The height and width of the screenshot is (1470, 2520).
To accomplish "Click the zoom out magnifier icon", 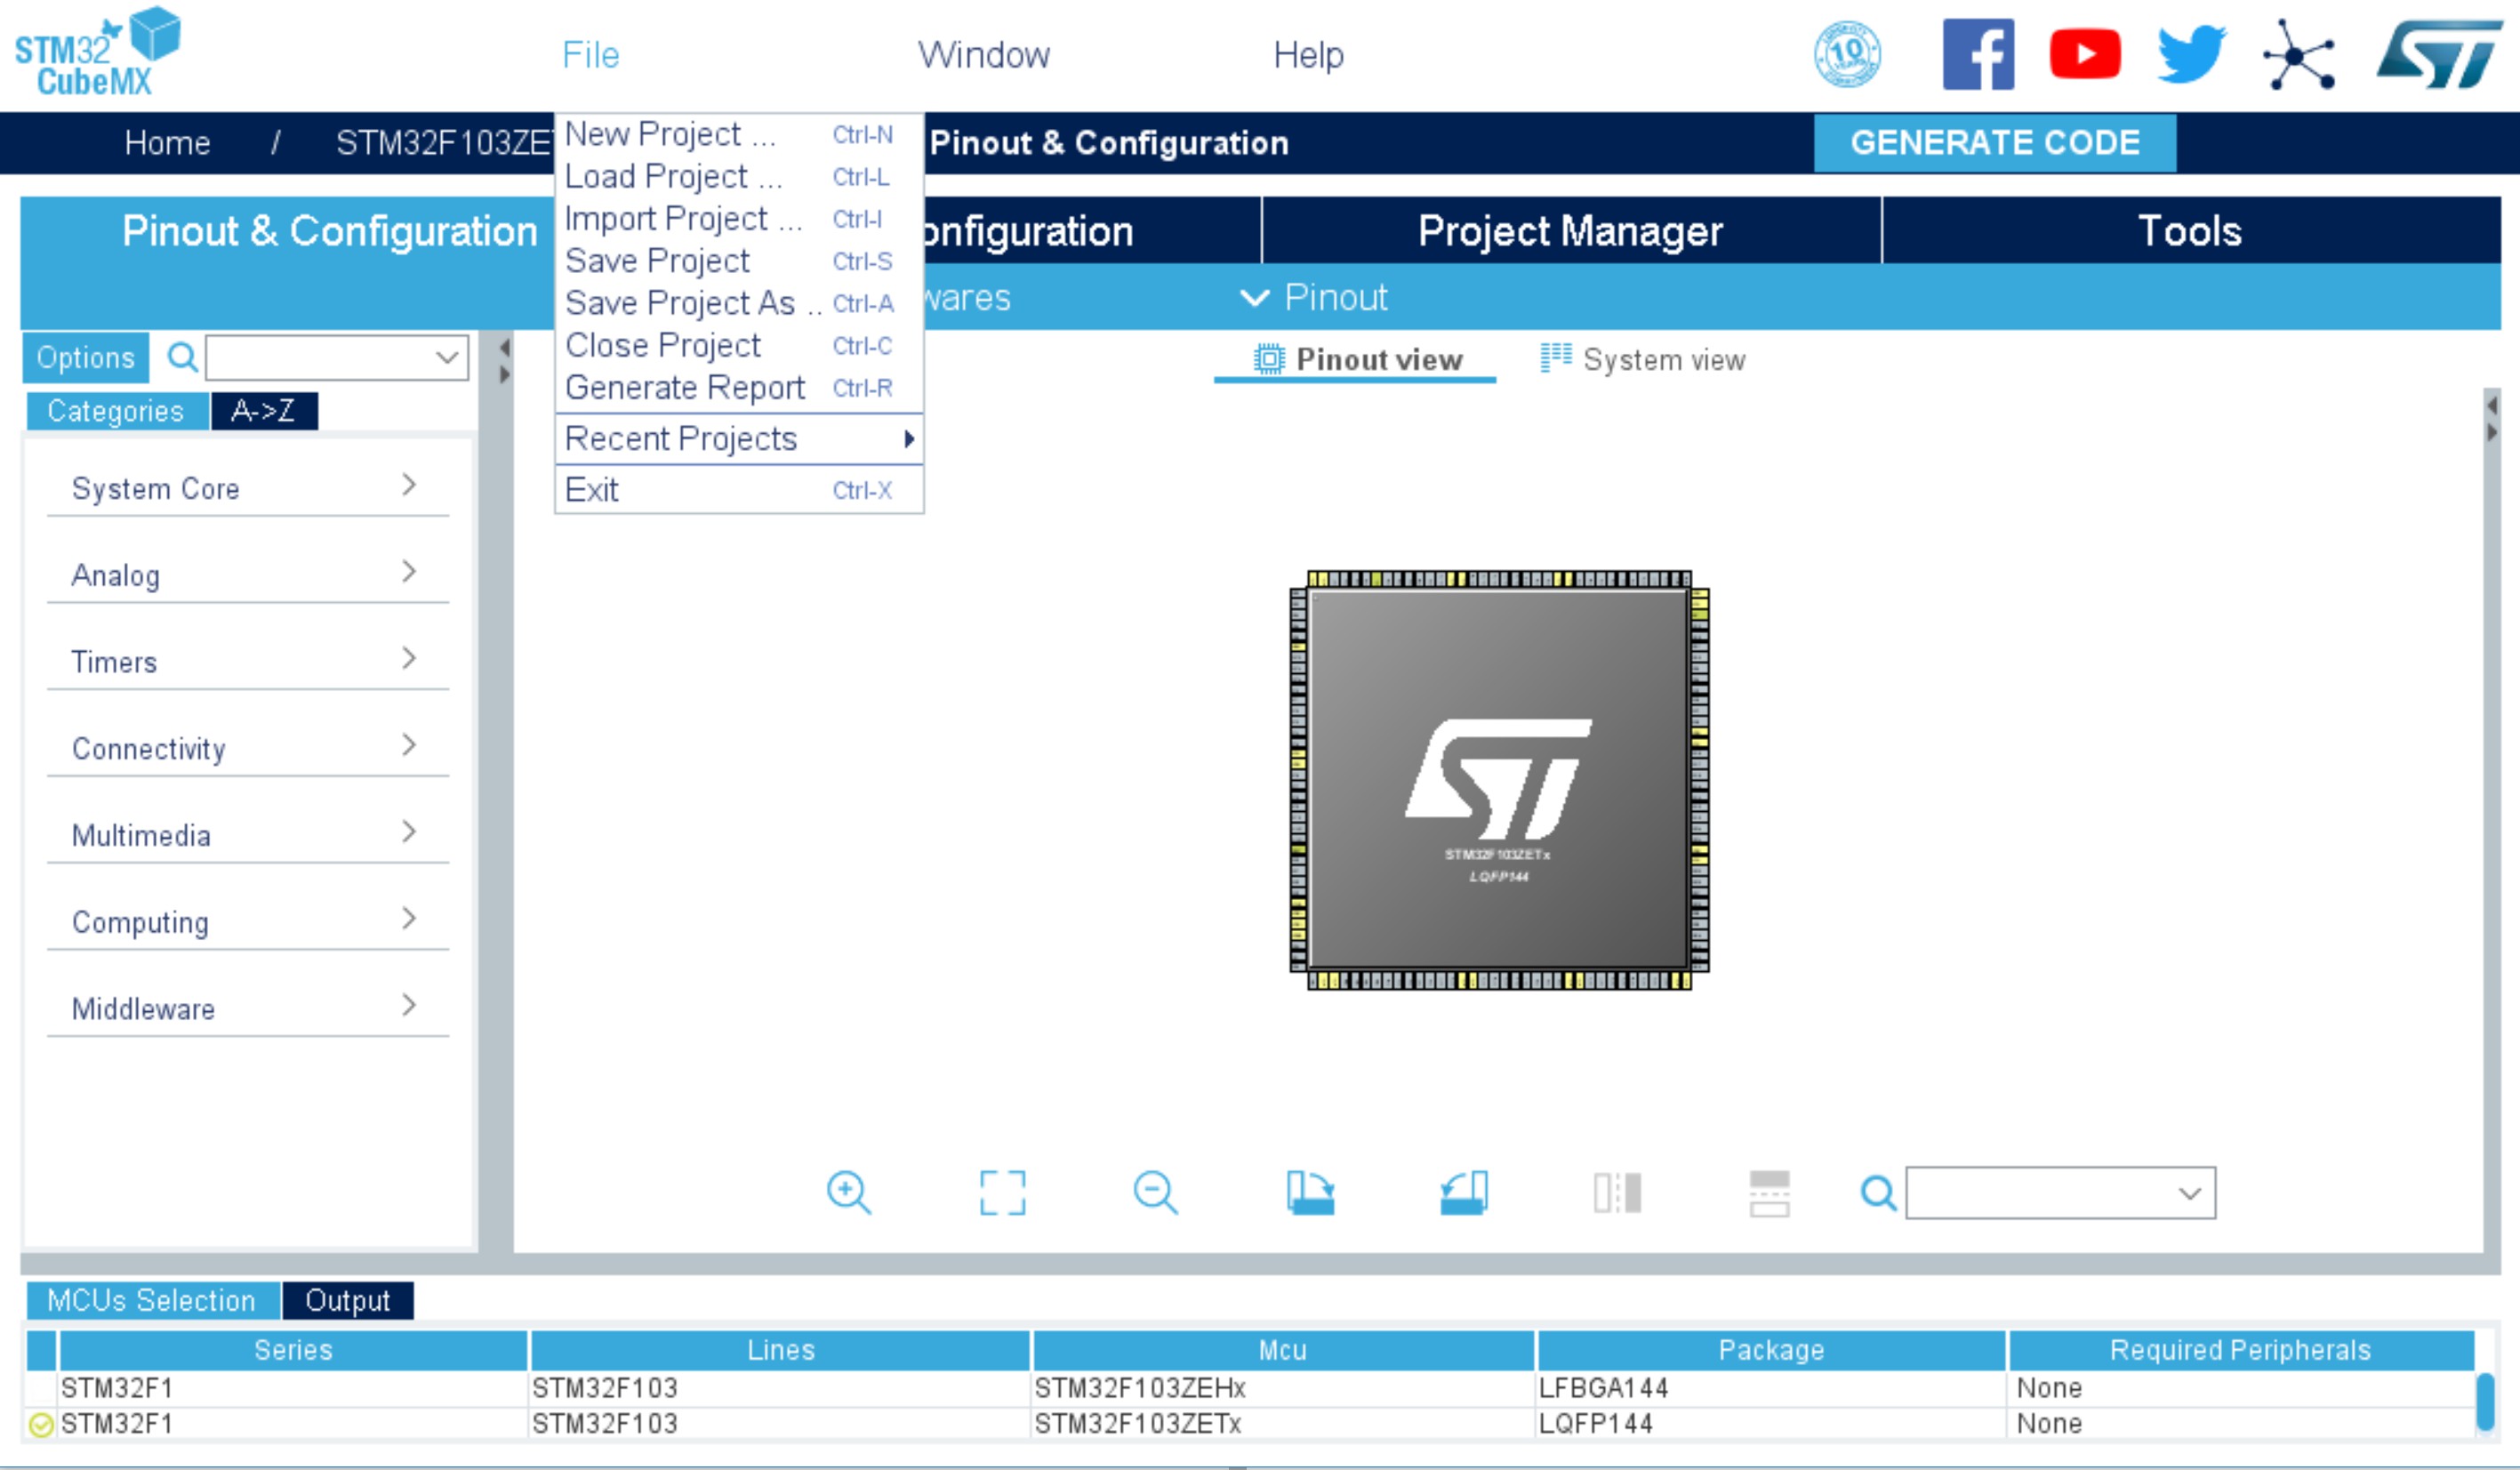I will click(x=1155, y=1192).
